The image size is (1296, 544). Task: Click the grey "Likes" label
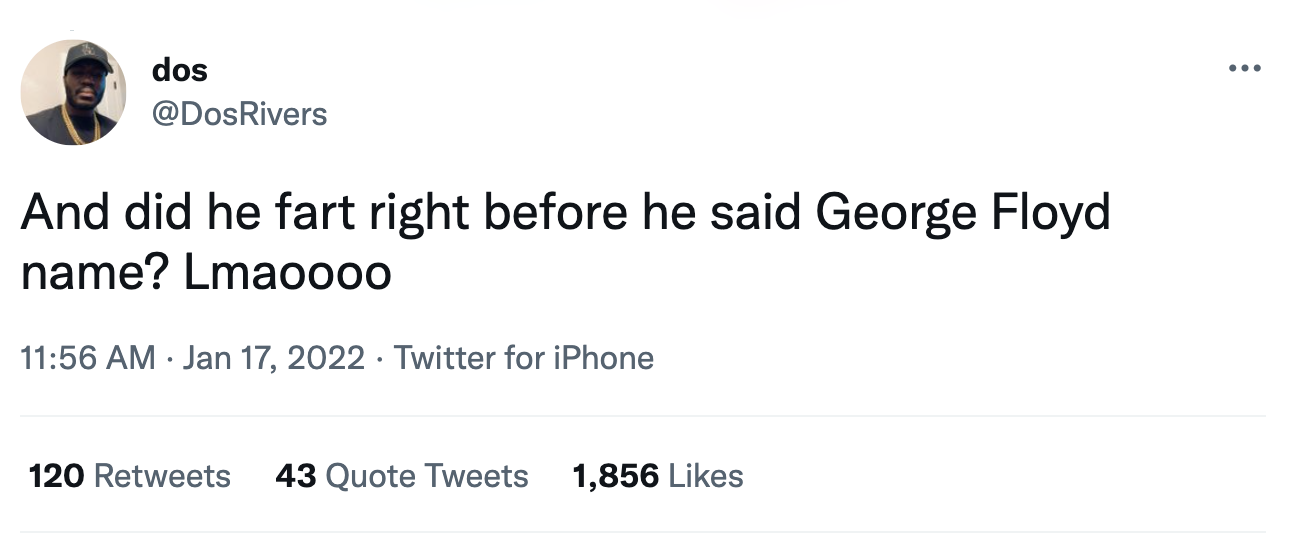[706, 476]
